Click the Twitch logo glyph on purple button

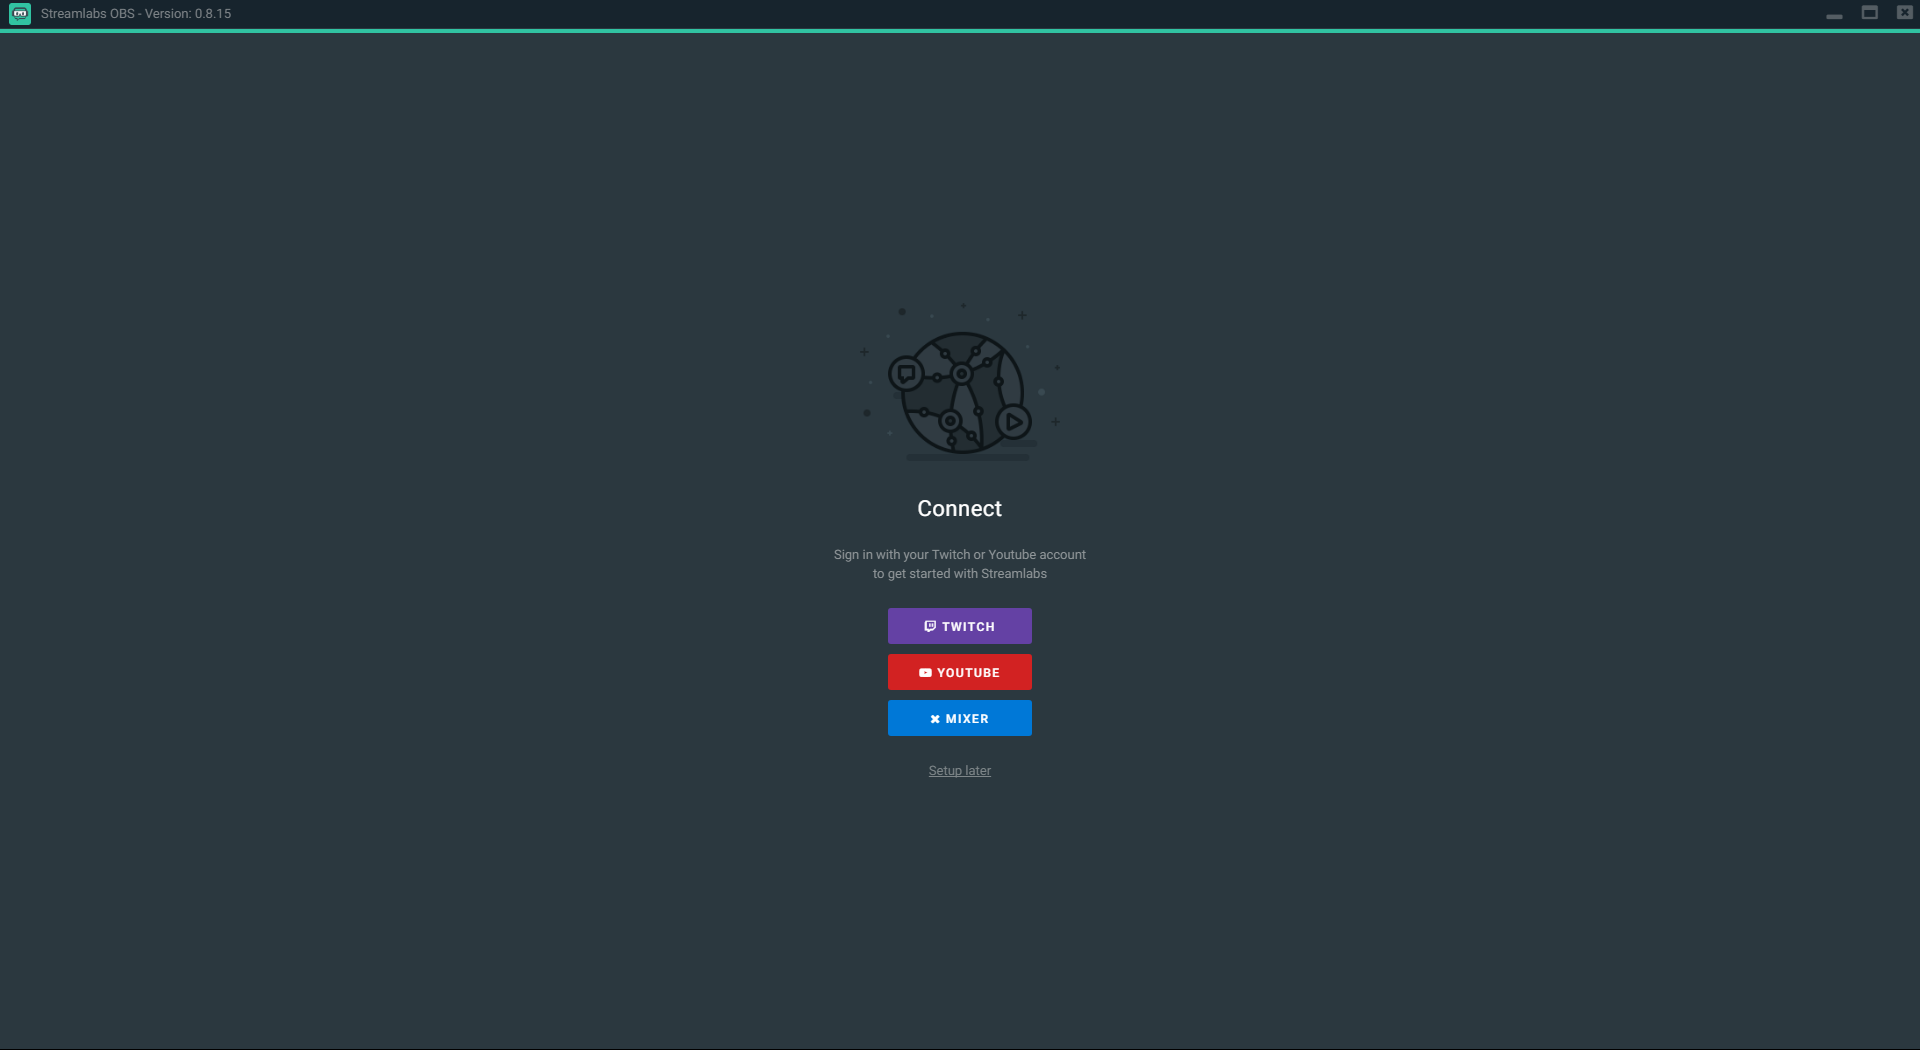pos(930,626)
